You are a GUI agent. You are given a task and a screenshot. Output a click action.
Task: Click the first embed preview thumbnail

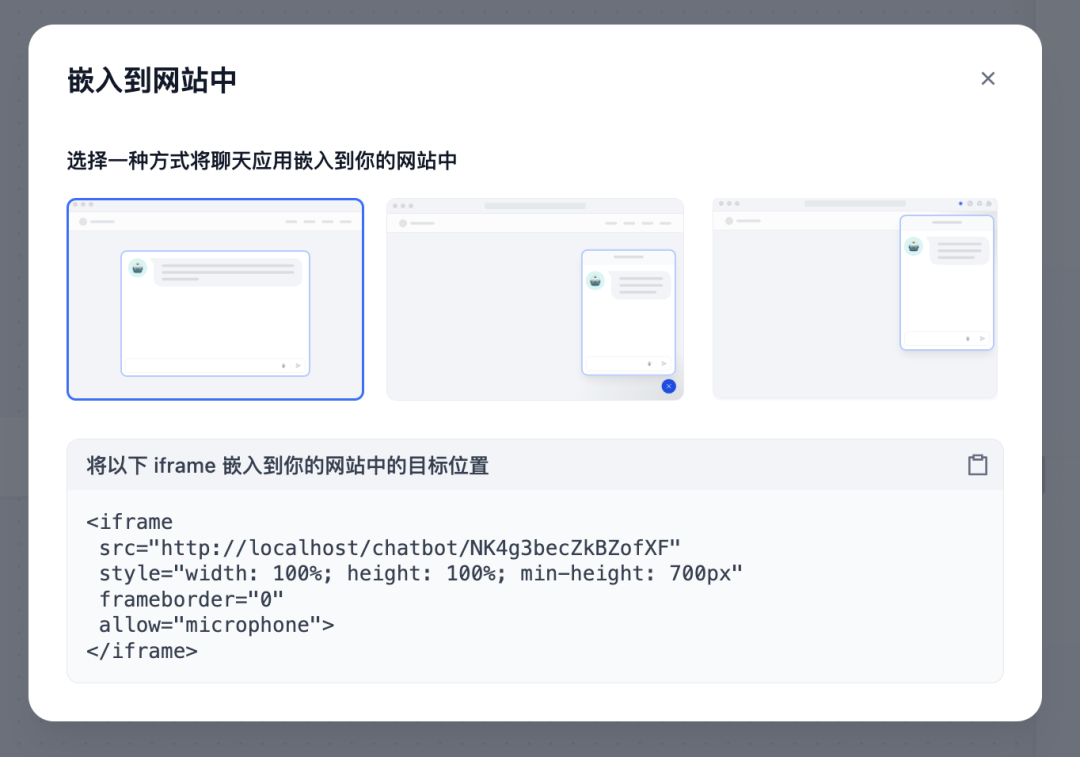pos(215,299)
